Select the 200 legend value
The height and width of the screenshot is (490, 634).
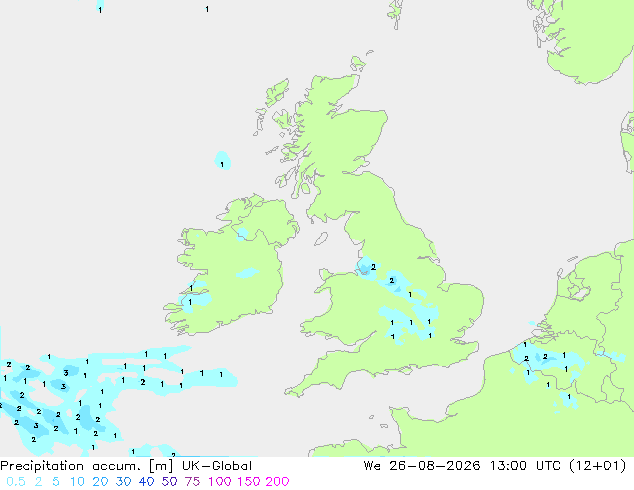point(277,482)
